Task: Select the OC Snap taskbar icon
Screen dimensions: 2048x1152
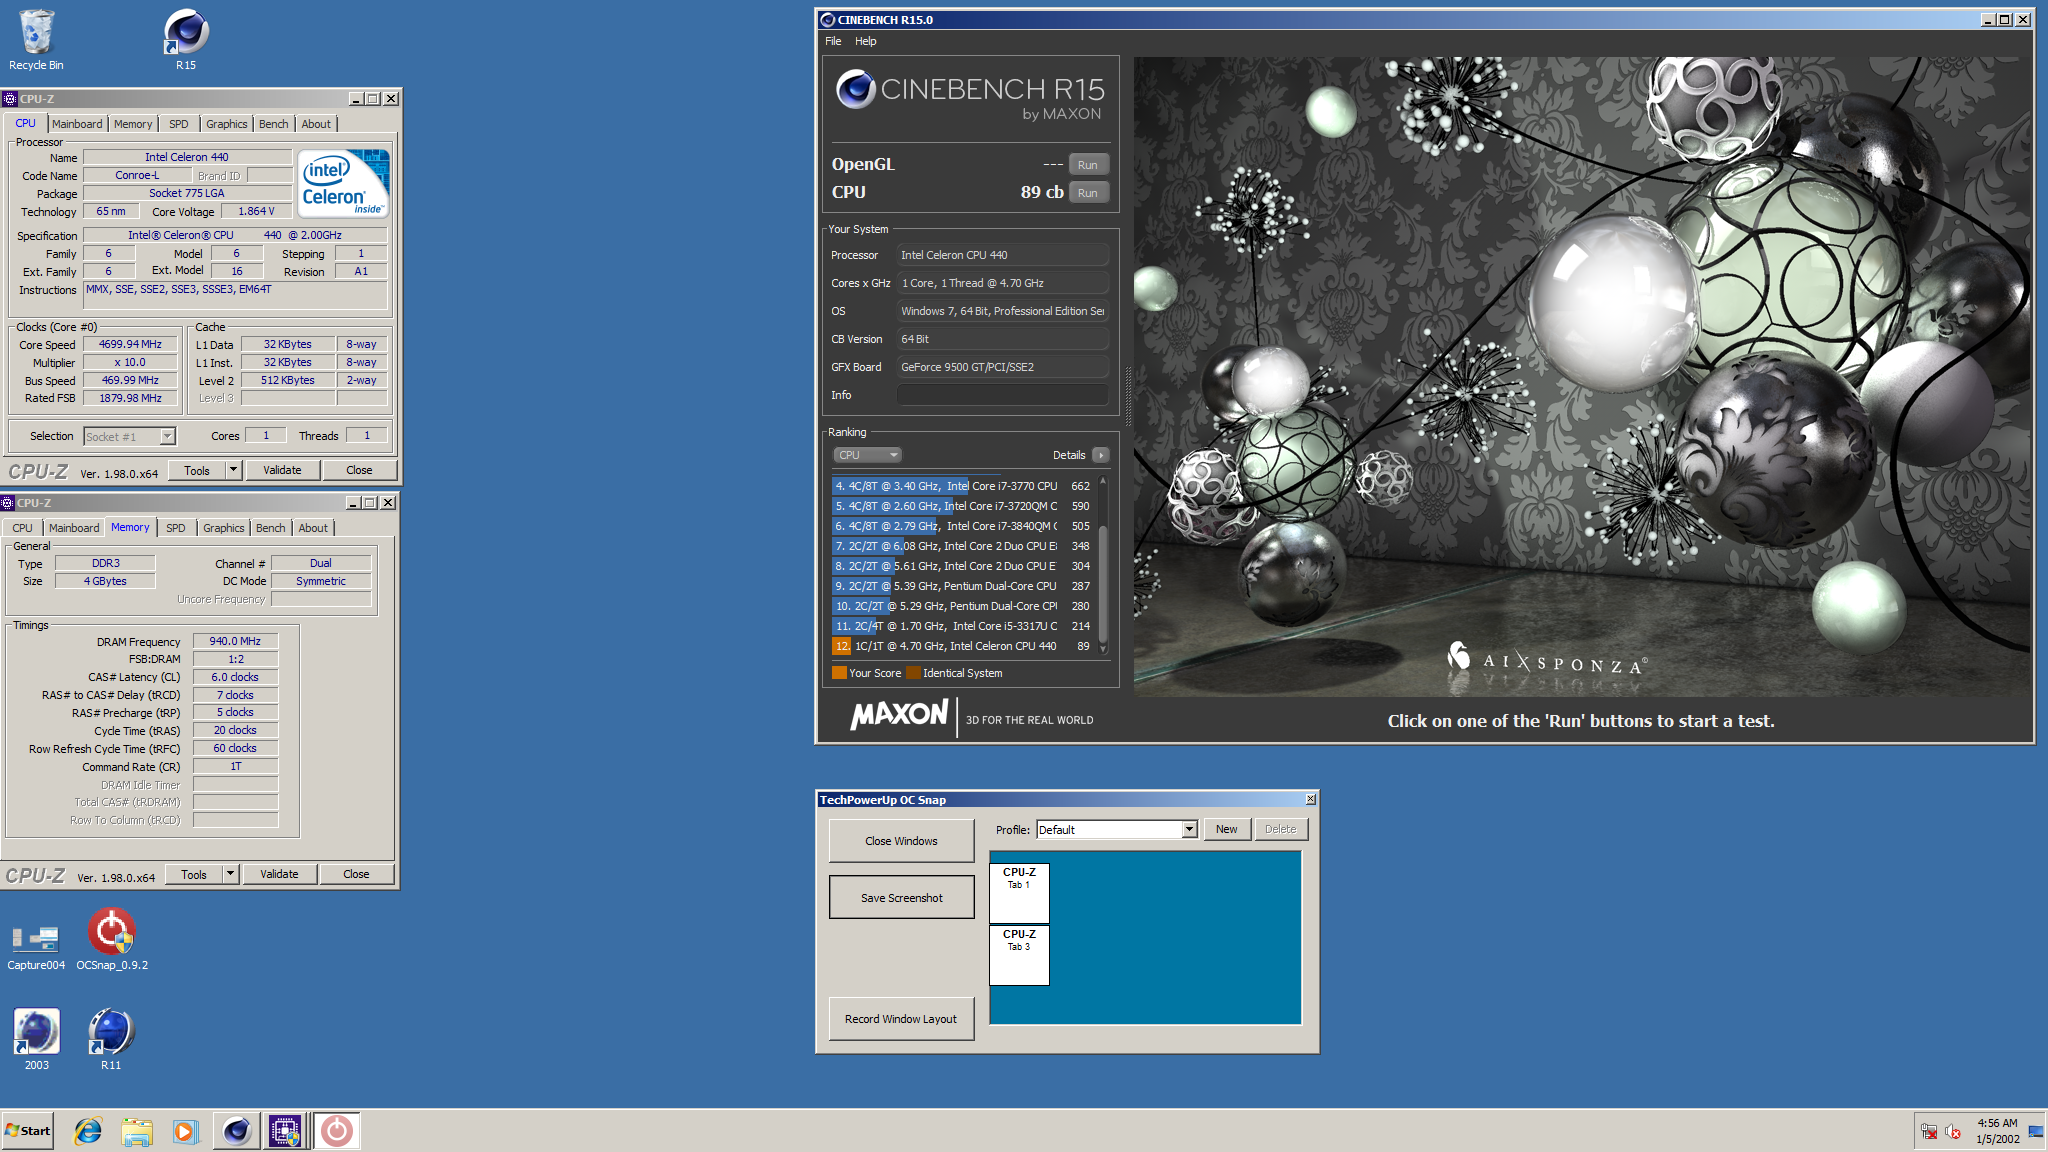Action: click(337, 1131)
